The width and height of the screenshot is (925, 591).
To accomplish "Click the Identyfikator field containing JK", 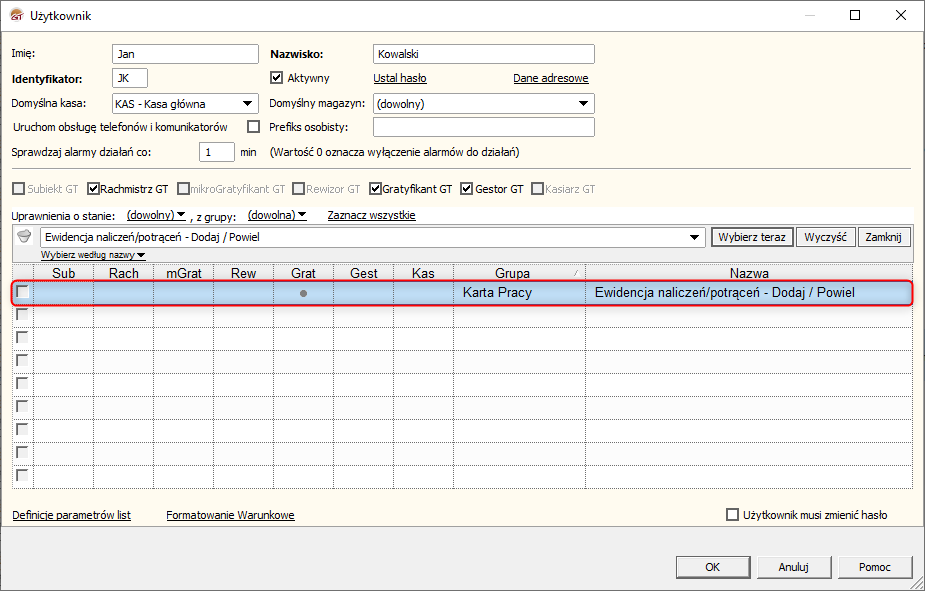I will point(130,78).
